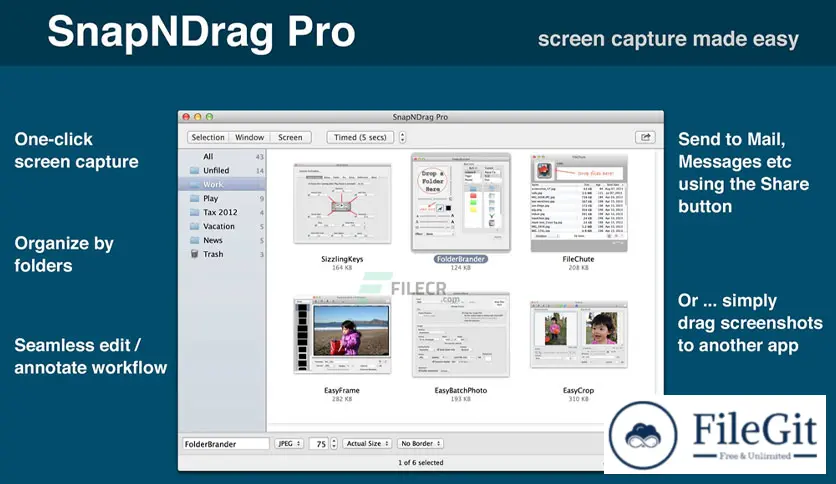Select the FileChute screenshot thumbnail
This screenshot has width=836, height=484.
[x=578, y=203]
